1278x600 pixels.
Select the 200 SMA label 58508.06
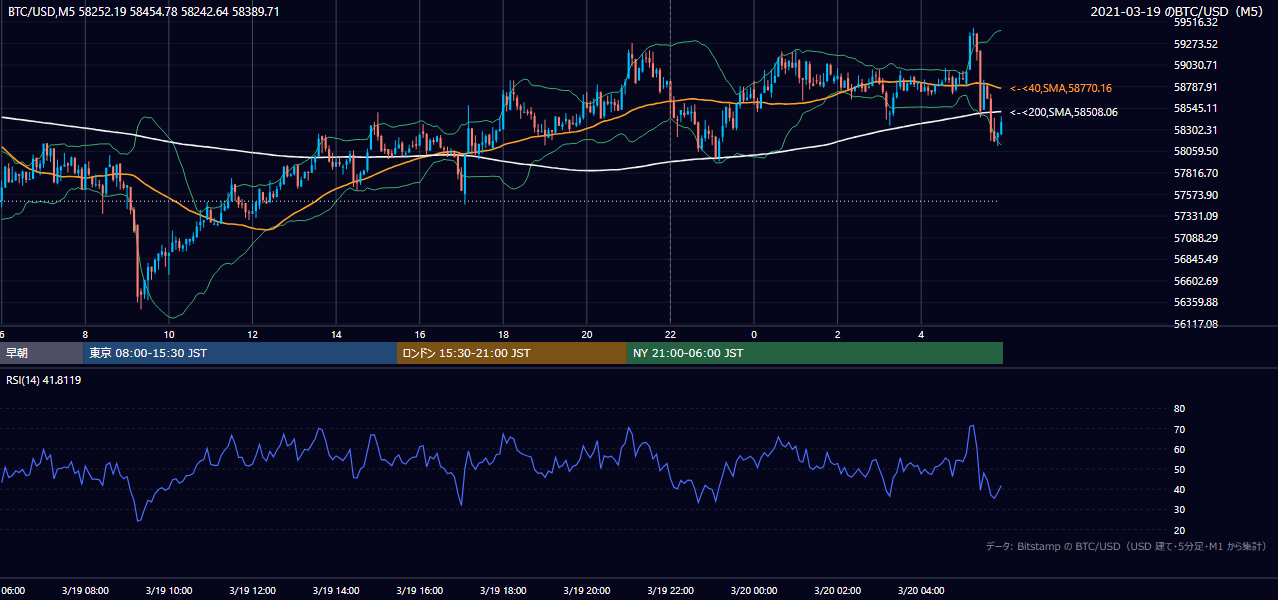[1064, 112]
